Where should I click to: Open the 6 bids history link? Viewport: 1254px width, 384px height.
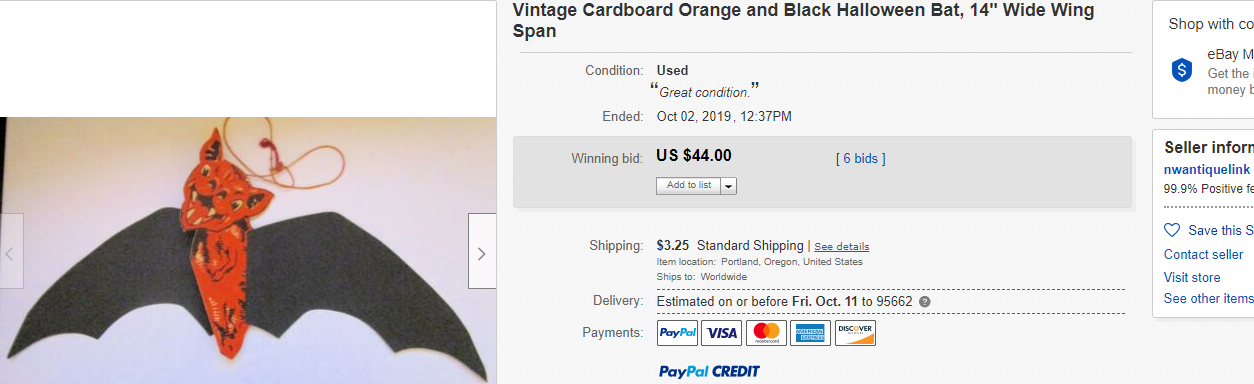(x=860, y=158)
